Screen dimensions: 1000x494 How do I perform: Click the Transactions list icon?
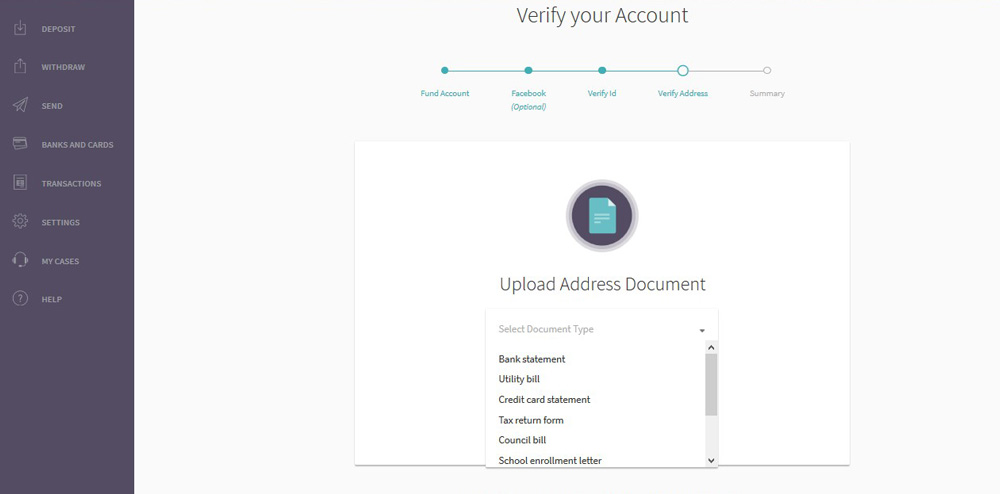point(20,183)
